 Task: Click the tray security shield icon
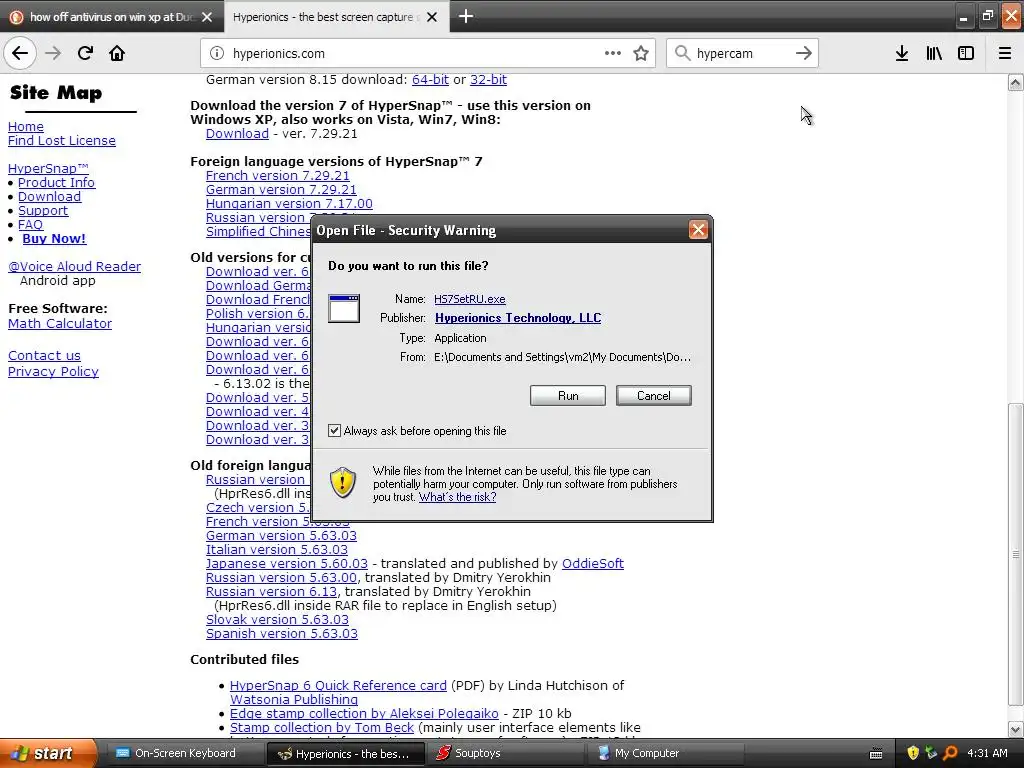point(913,753)
